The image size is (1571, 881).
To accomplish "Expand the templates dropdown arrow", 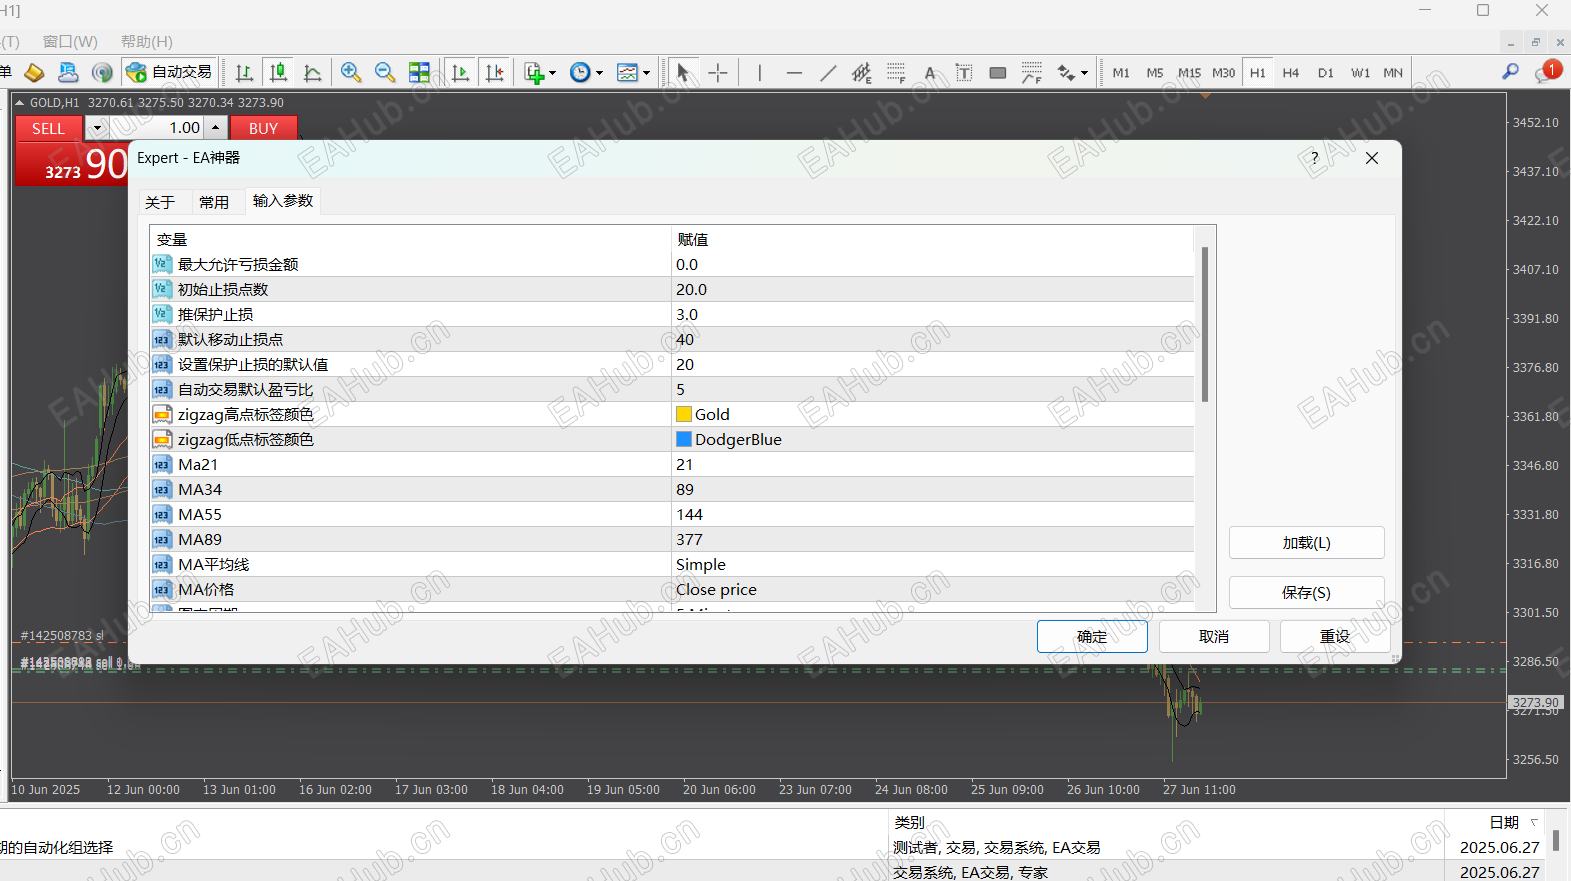I will tap(646, 73).
